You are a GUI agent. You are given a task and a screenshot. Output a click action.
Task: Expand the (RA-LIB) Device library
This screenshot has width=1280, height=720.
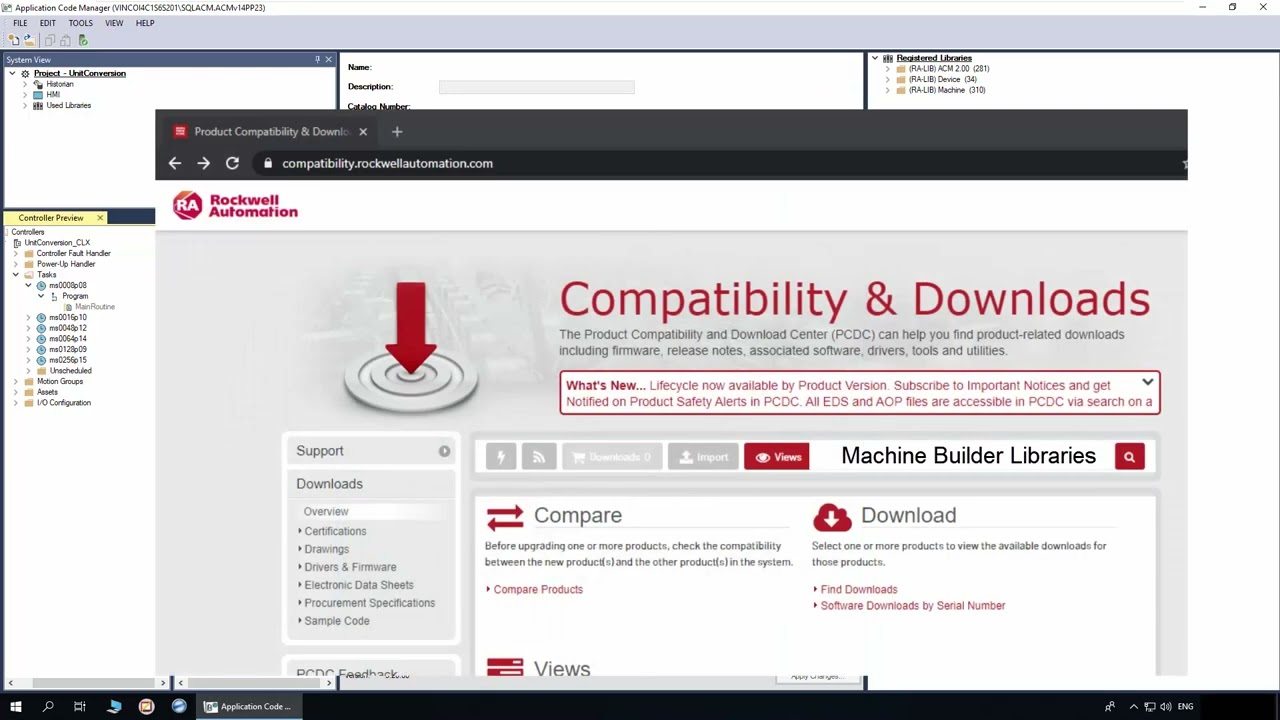click(888, 79)
